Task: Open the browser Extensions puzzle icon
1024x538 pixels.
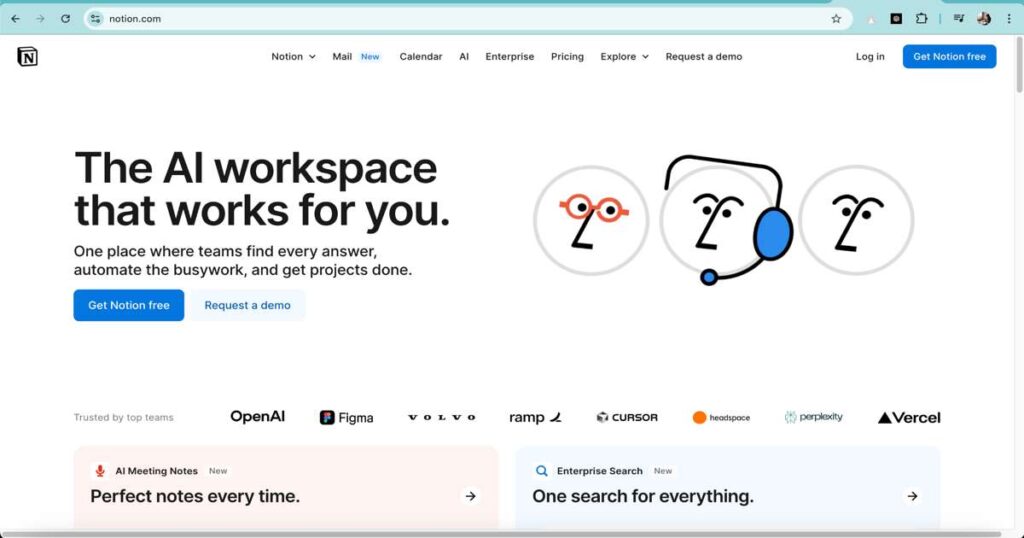Action: [921, 19]
